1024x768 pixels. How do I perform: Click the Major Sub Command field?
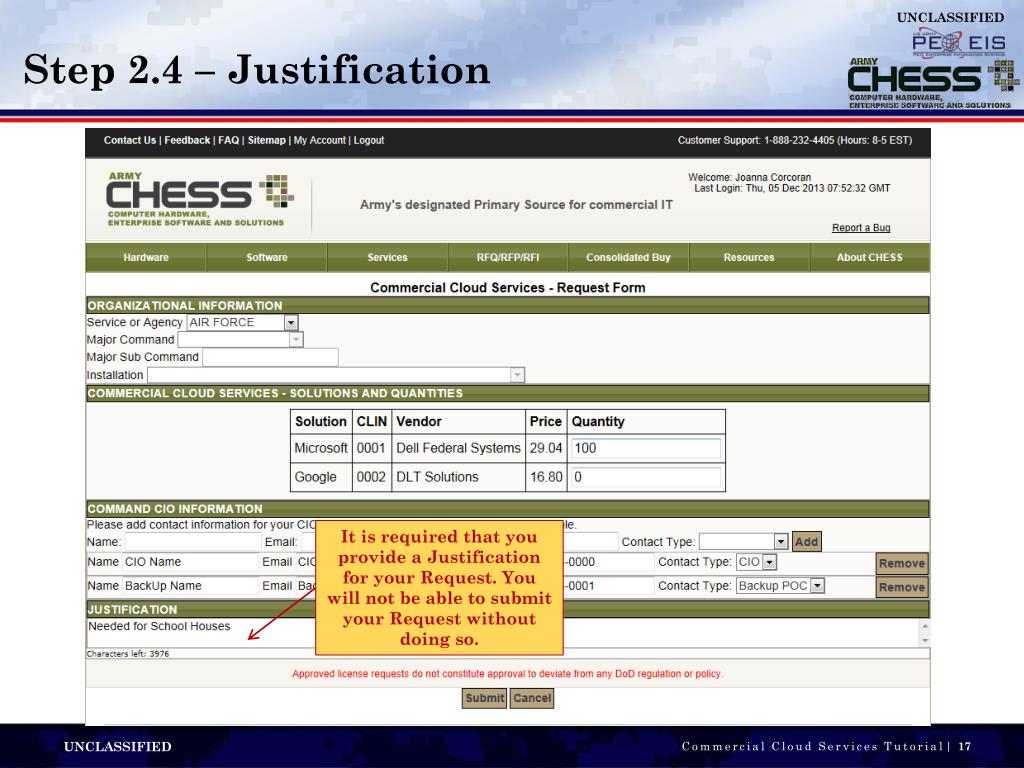coord(270,357)
